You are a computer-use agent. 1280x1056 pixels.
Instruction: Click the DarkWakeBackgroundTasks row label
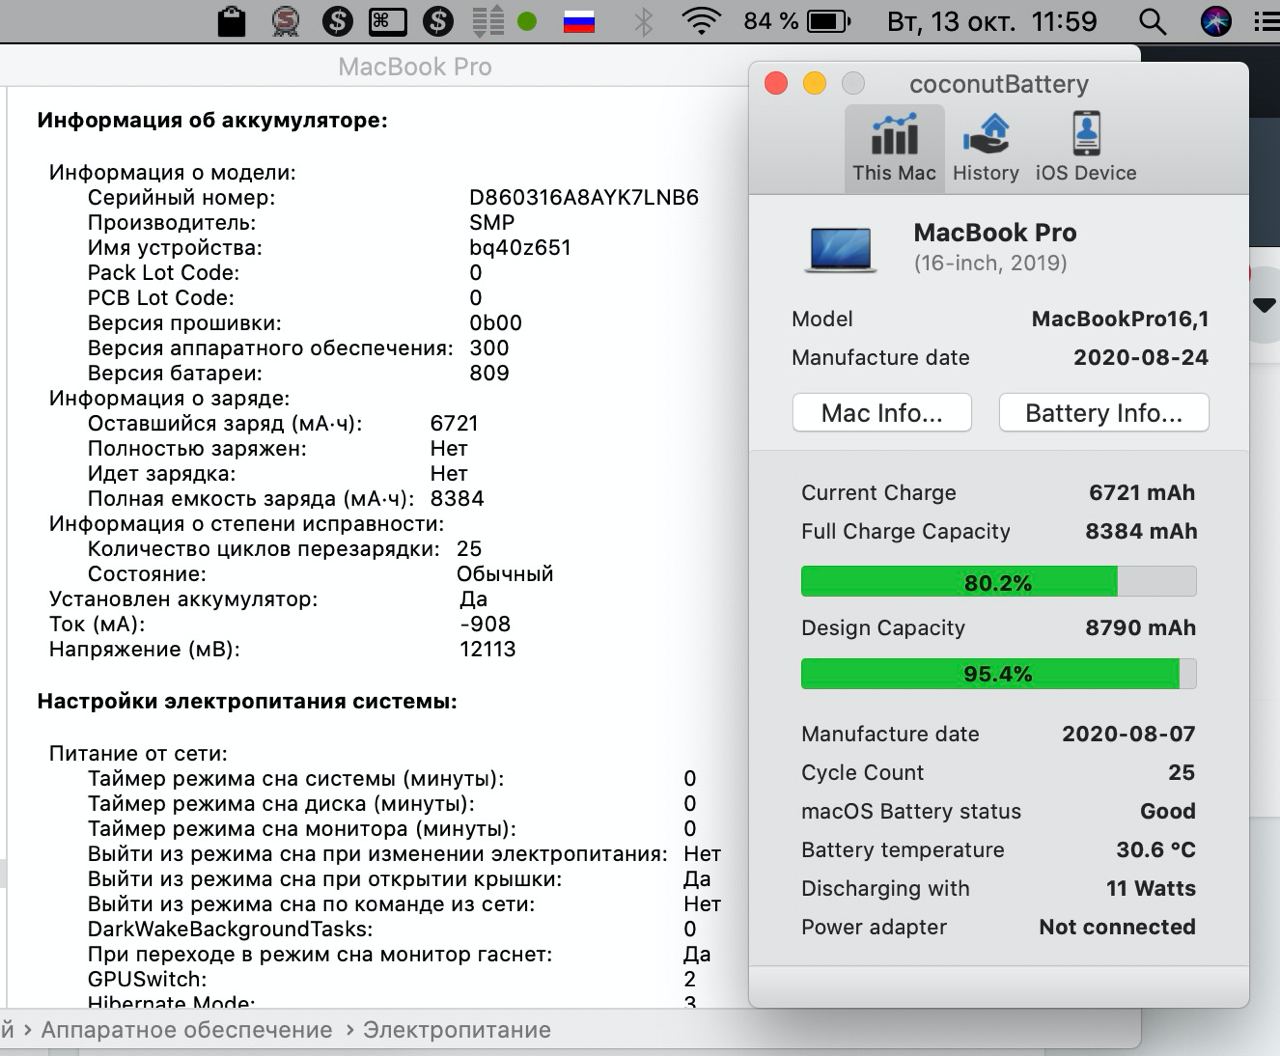pyautogui.click(x=230, y=929)
